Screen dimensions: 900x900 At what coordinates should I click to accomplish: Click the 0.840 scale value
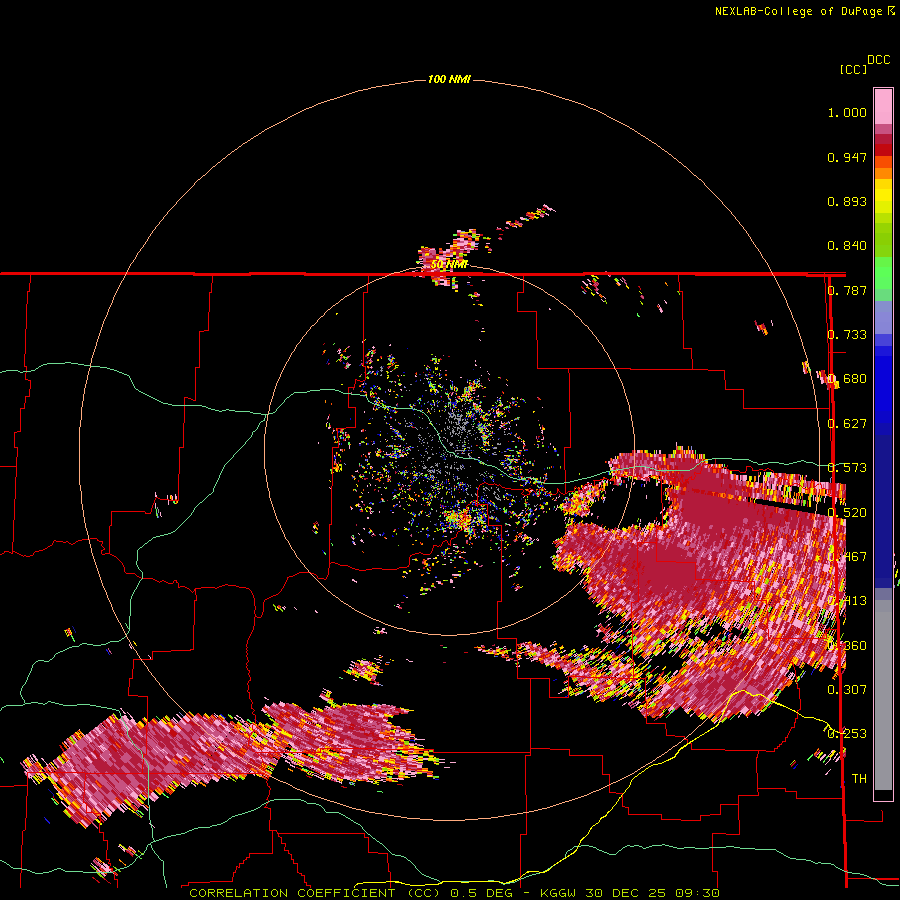[847, 246]
